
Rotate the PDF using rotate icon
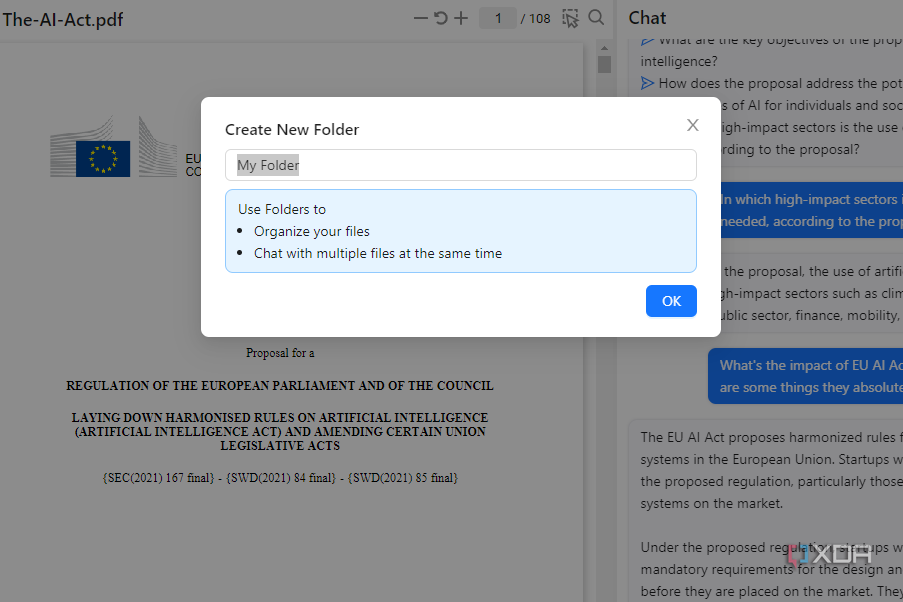tap(441, 18)
